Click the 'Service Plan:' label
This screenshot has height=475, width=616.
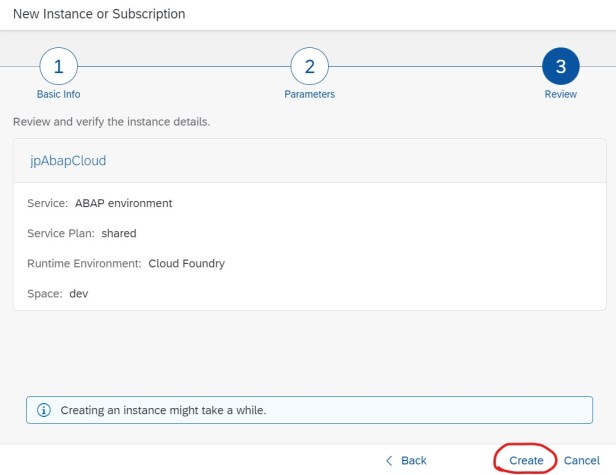tap(61, 233)
